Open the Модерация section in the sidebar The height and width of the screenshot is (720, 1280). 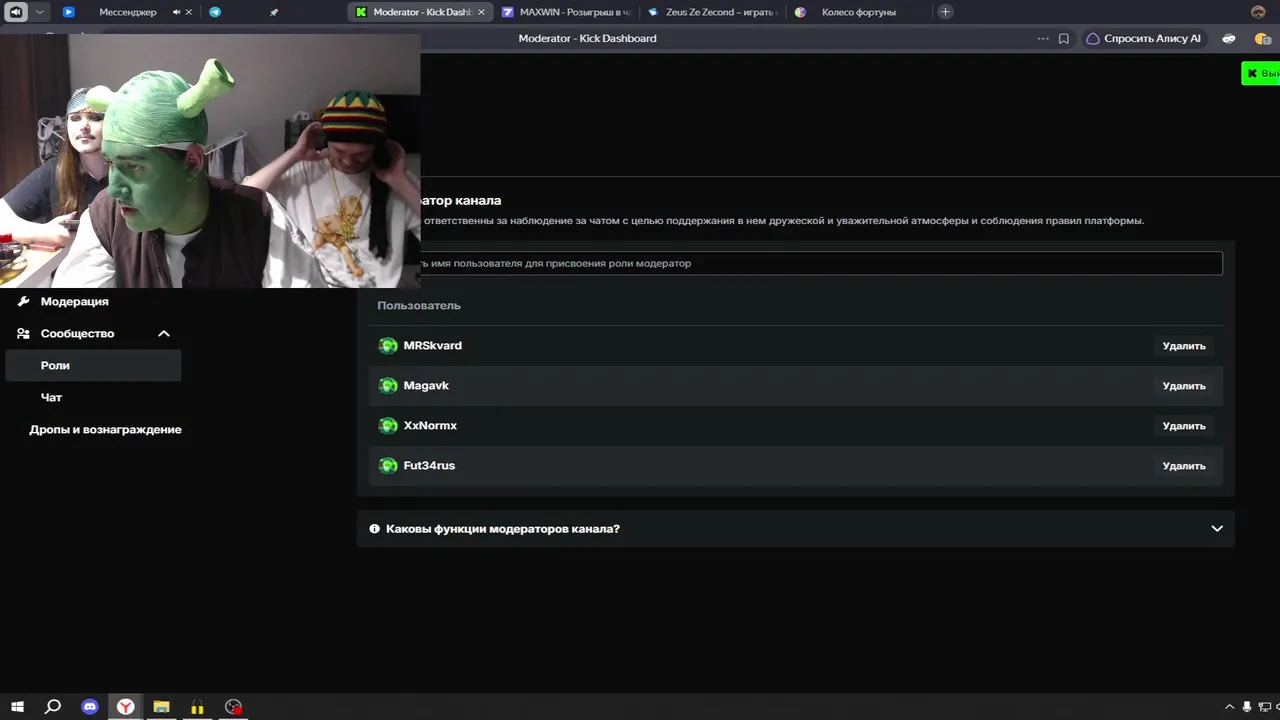click(74, 301)
